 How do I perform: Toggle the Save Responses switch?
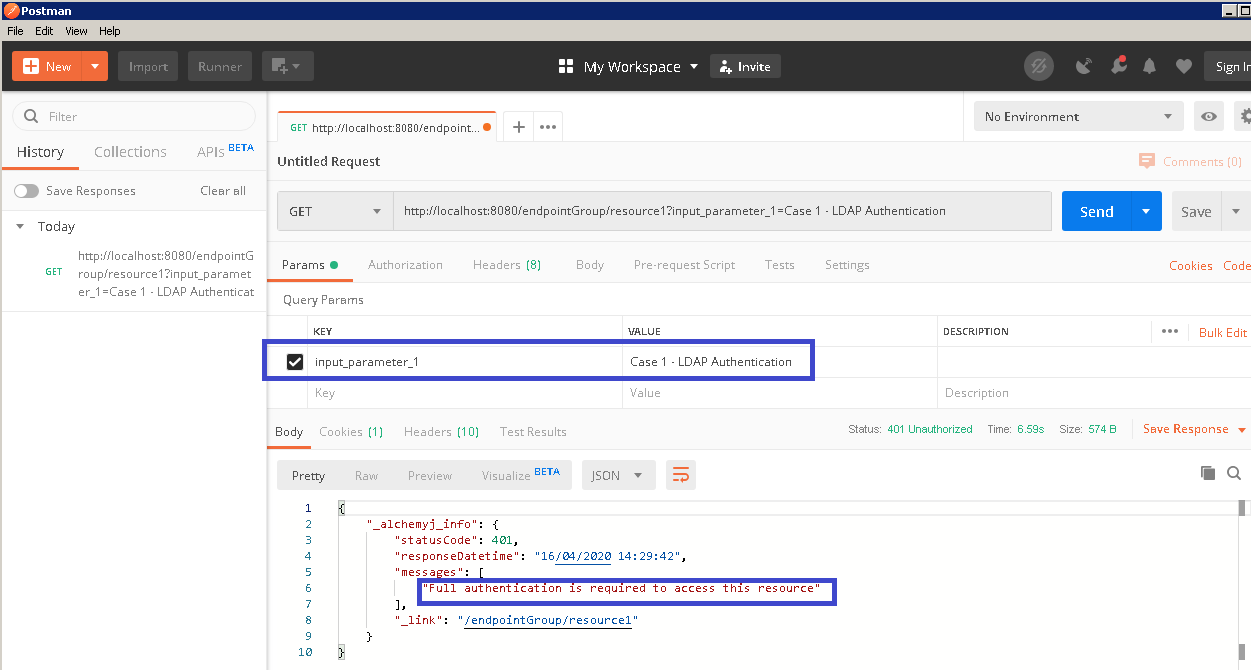(26, 191)
